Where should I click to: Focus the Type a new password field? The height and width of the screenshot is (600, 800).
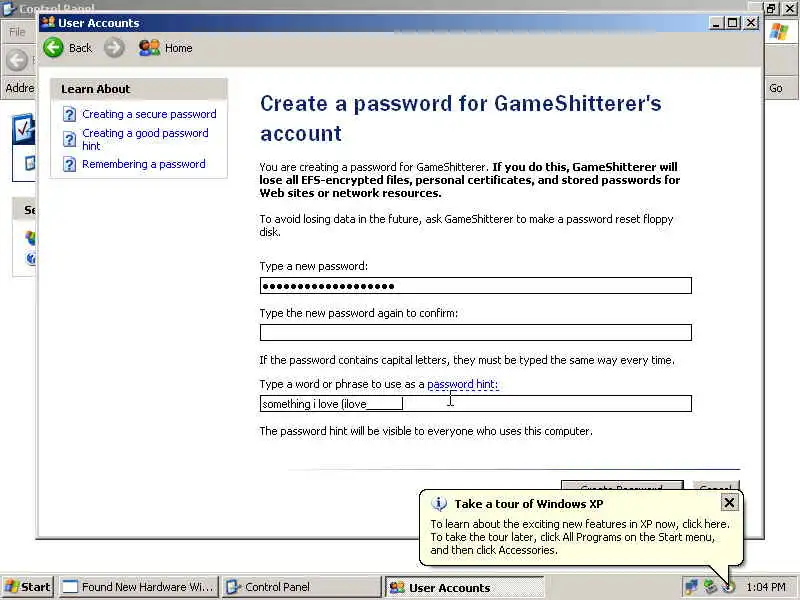point(476,286)
